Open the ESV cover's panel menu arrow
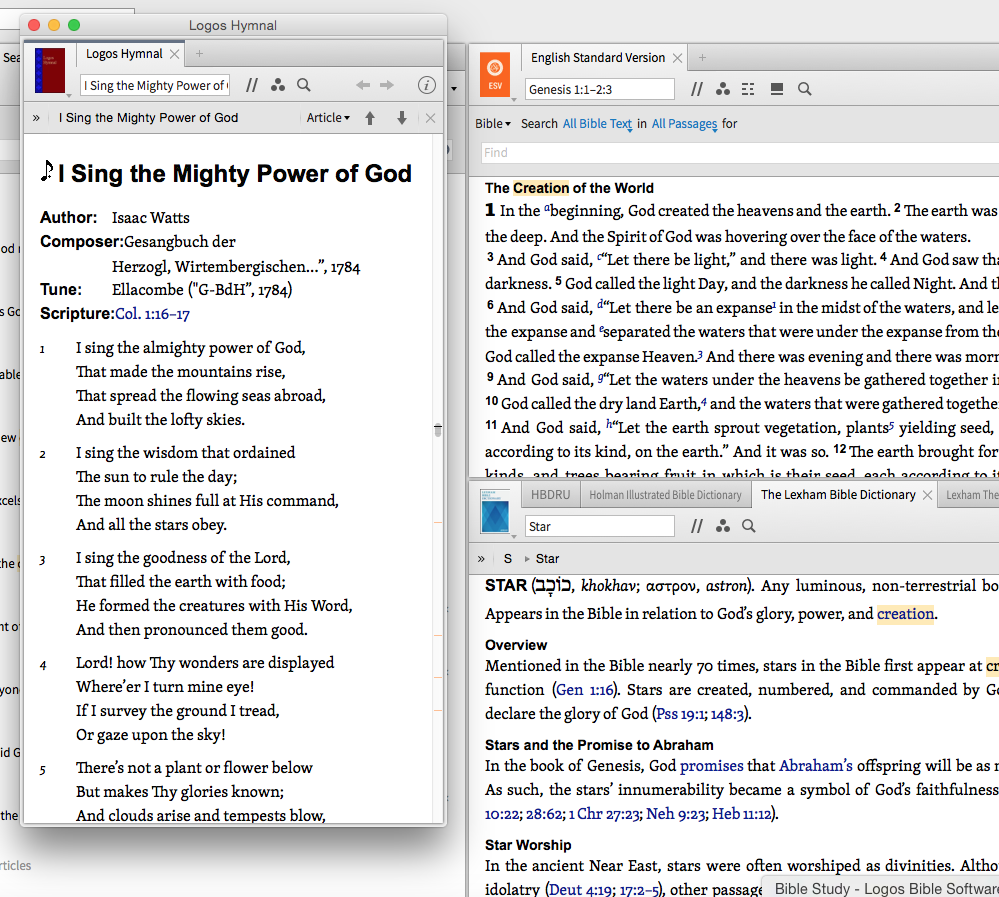 tap(513, 99)
